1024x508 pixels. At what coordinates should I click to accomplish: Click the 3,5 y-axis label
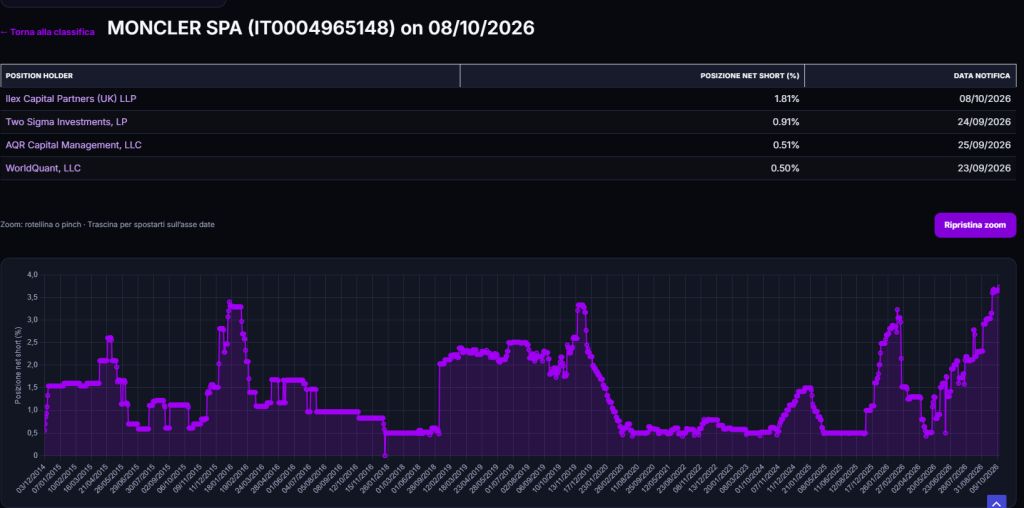pyautogui.click(x=32, y=297)
